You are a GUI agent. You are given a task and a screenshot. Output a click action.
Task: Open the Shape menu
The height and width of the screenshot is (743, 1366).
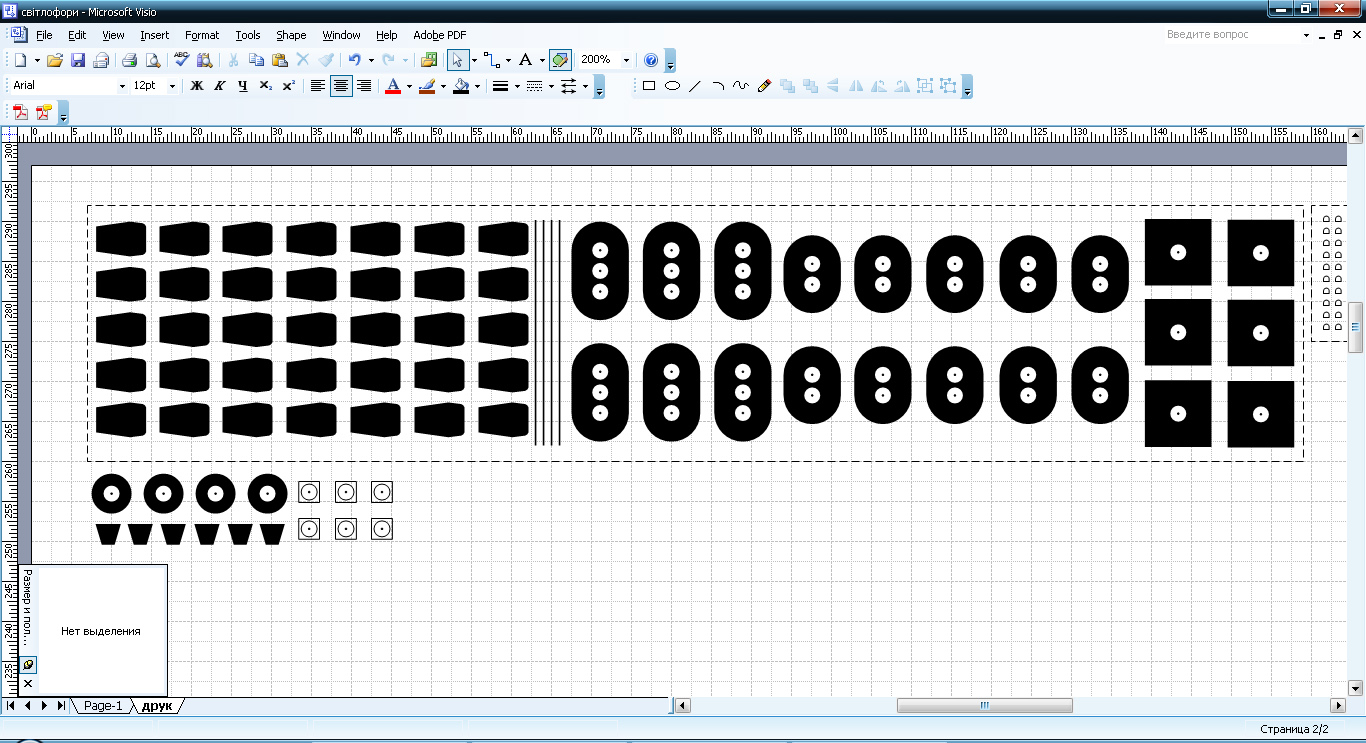(291, 35)
